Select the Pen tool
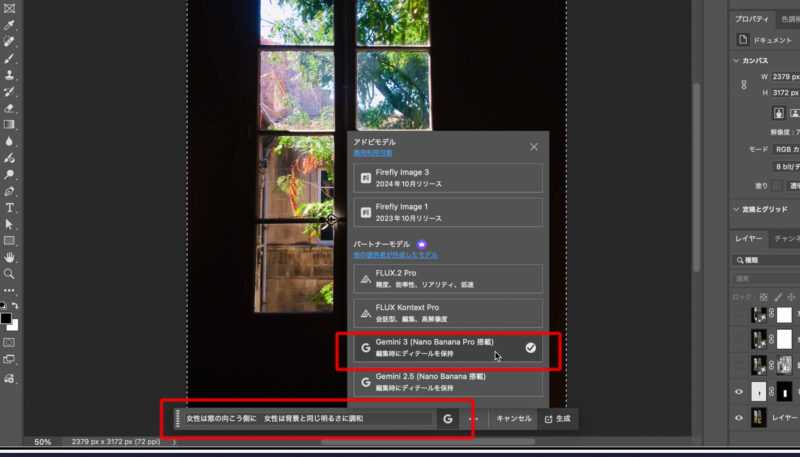Screen dimensions: 800x457 point(10,191)
